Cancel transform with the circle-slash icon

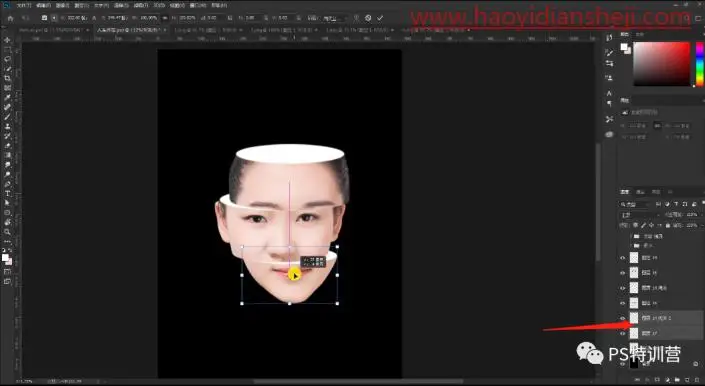click(x=368, y=18)
